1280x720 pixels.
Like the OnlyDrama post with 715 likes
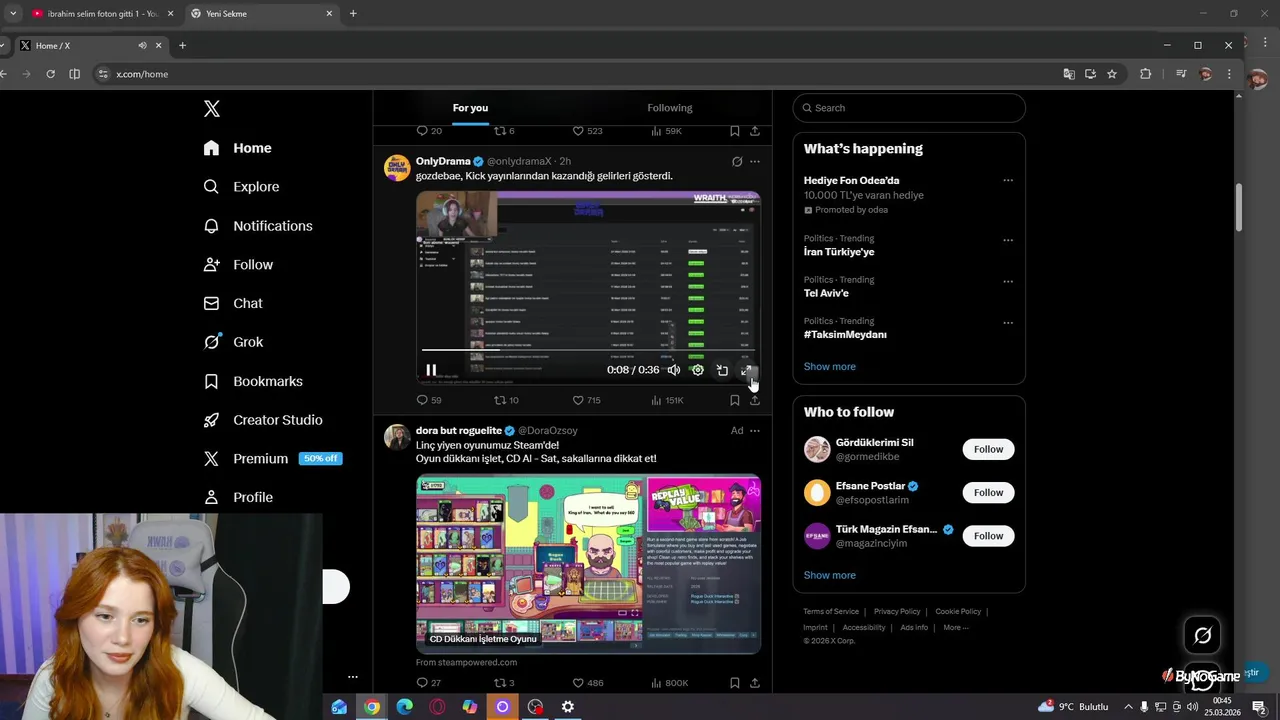(x=586, y=400)
